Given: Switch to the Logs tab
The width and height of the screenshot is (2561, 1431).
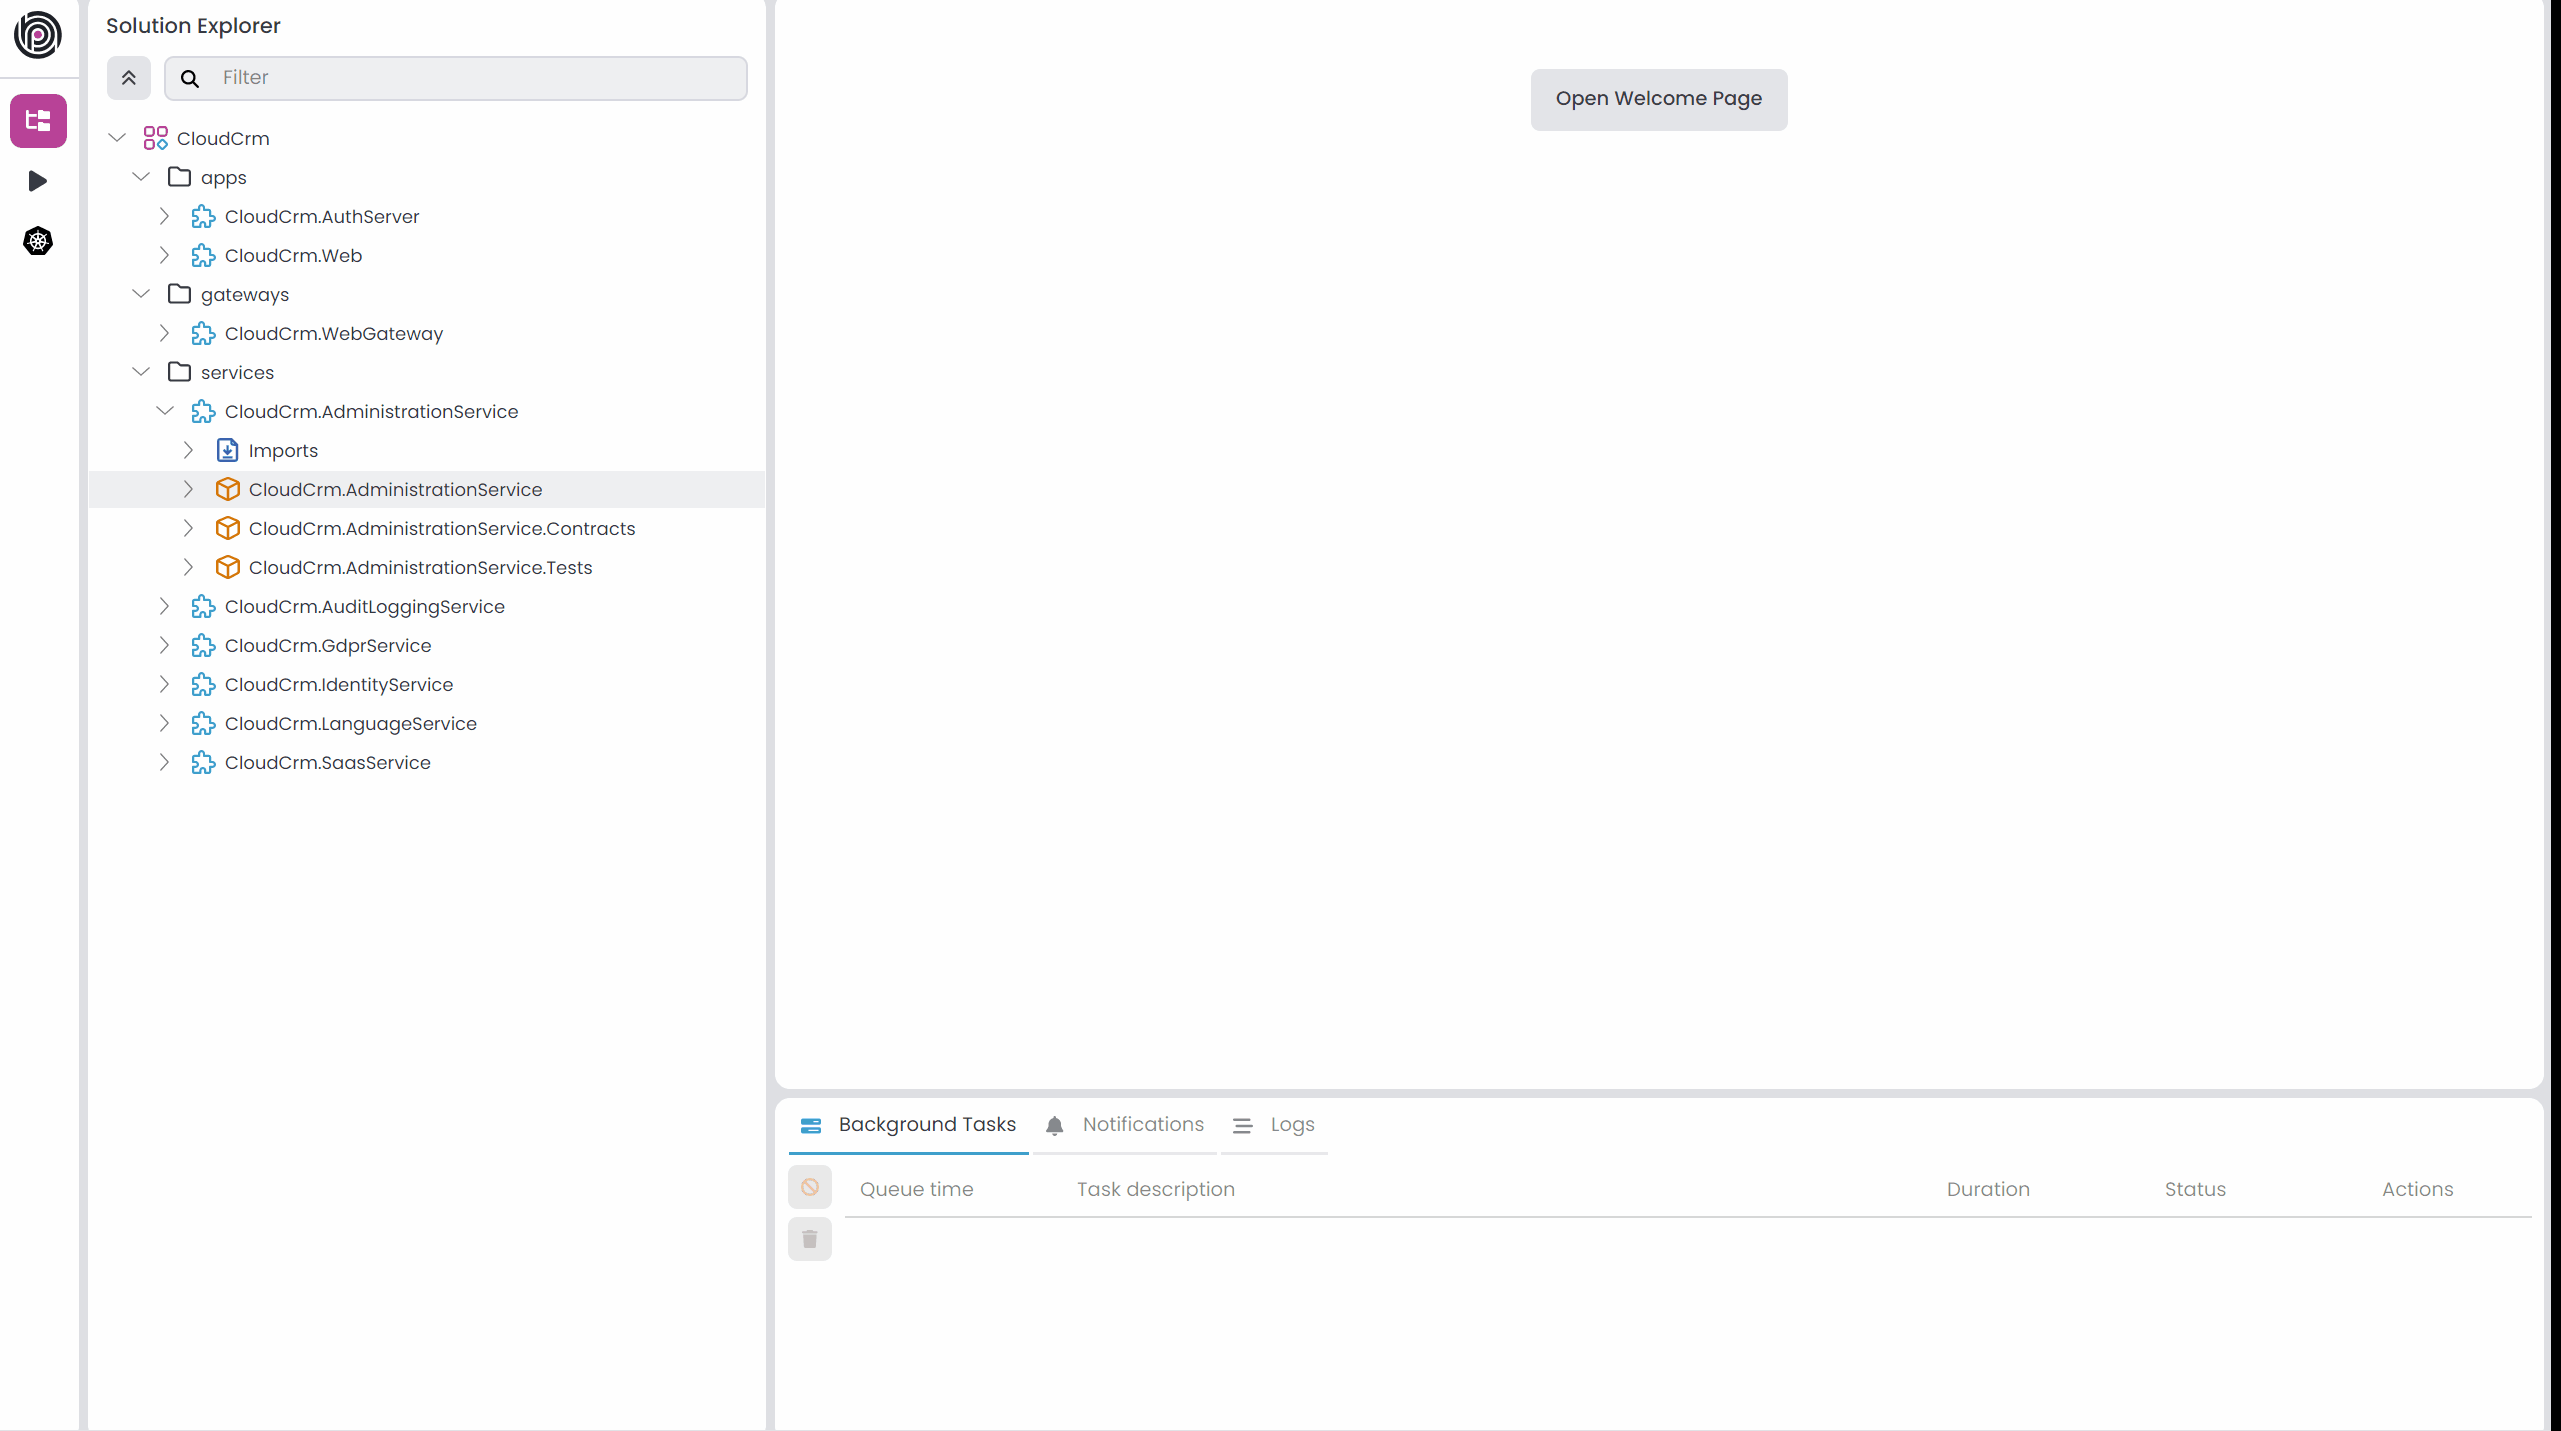Looking at the screenshot, I should [x=1274, y=1125].
